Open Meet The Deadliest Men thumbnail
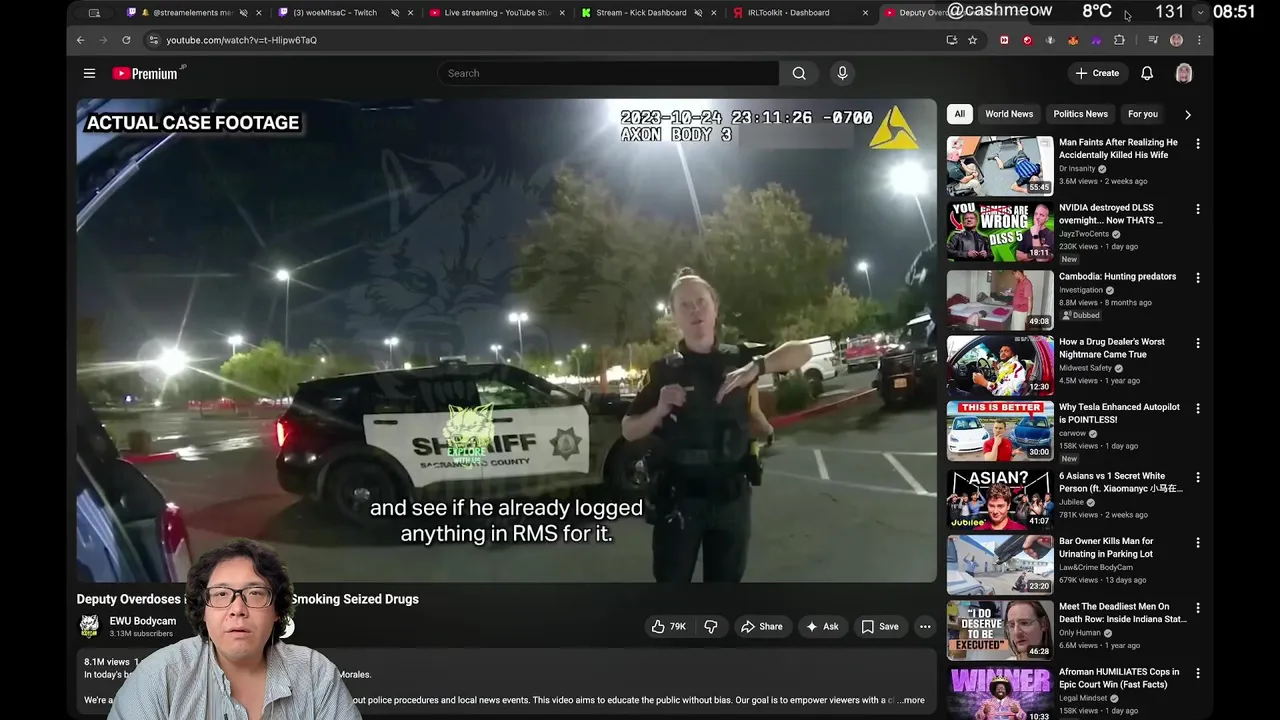1280x720 pixels. [x=1000, y=629]
